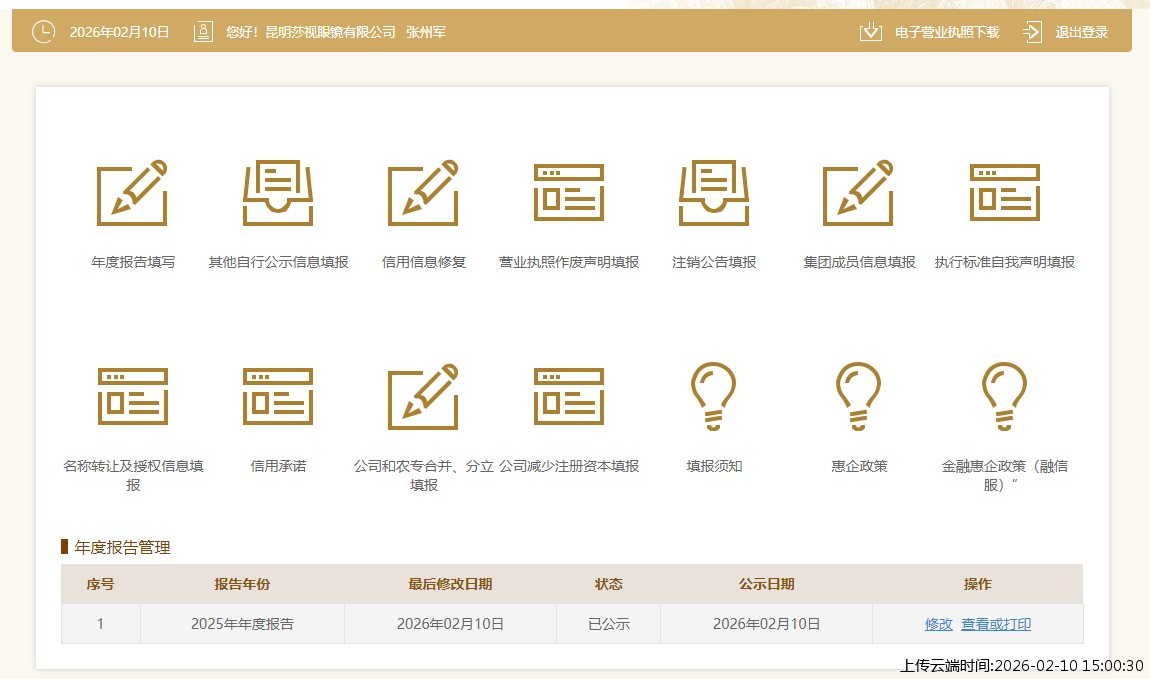
Task: Click the 电子营业执照下载 download icon
Action: tap(871, 32)
